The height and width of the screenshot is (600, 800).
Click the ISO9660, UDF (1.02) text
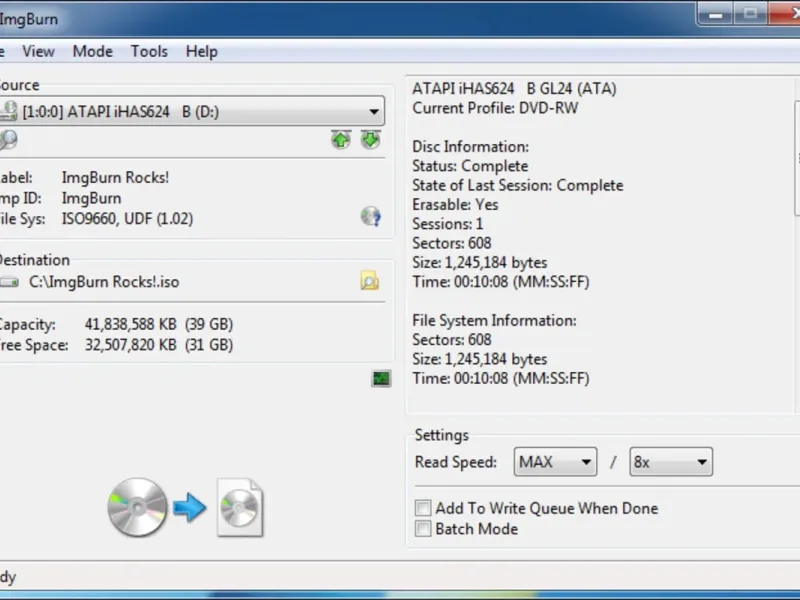pos(128,219)
